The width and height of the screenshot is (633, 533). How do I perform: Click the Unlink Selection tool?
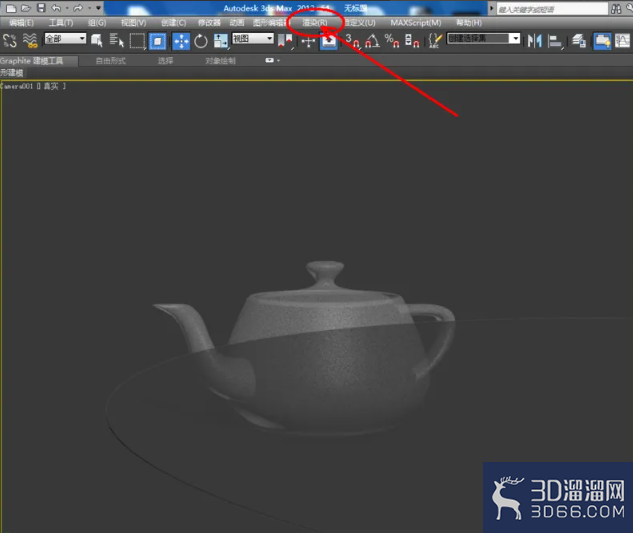click(10, 40)
